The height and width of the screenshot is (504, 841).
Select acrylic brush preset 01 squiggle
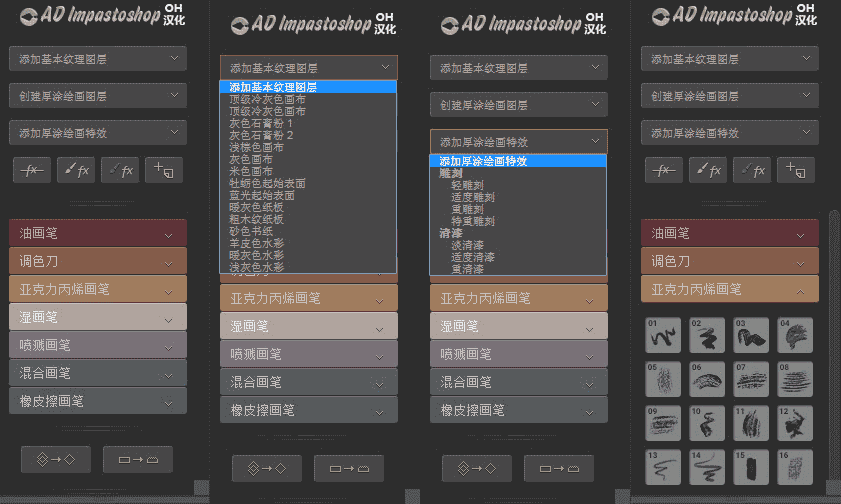click(x=663, y=335)
